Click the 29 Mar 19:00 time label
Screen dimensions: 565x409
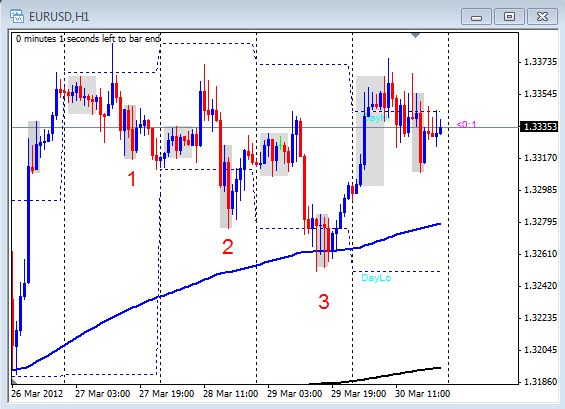[x=359, y=394]
